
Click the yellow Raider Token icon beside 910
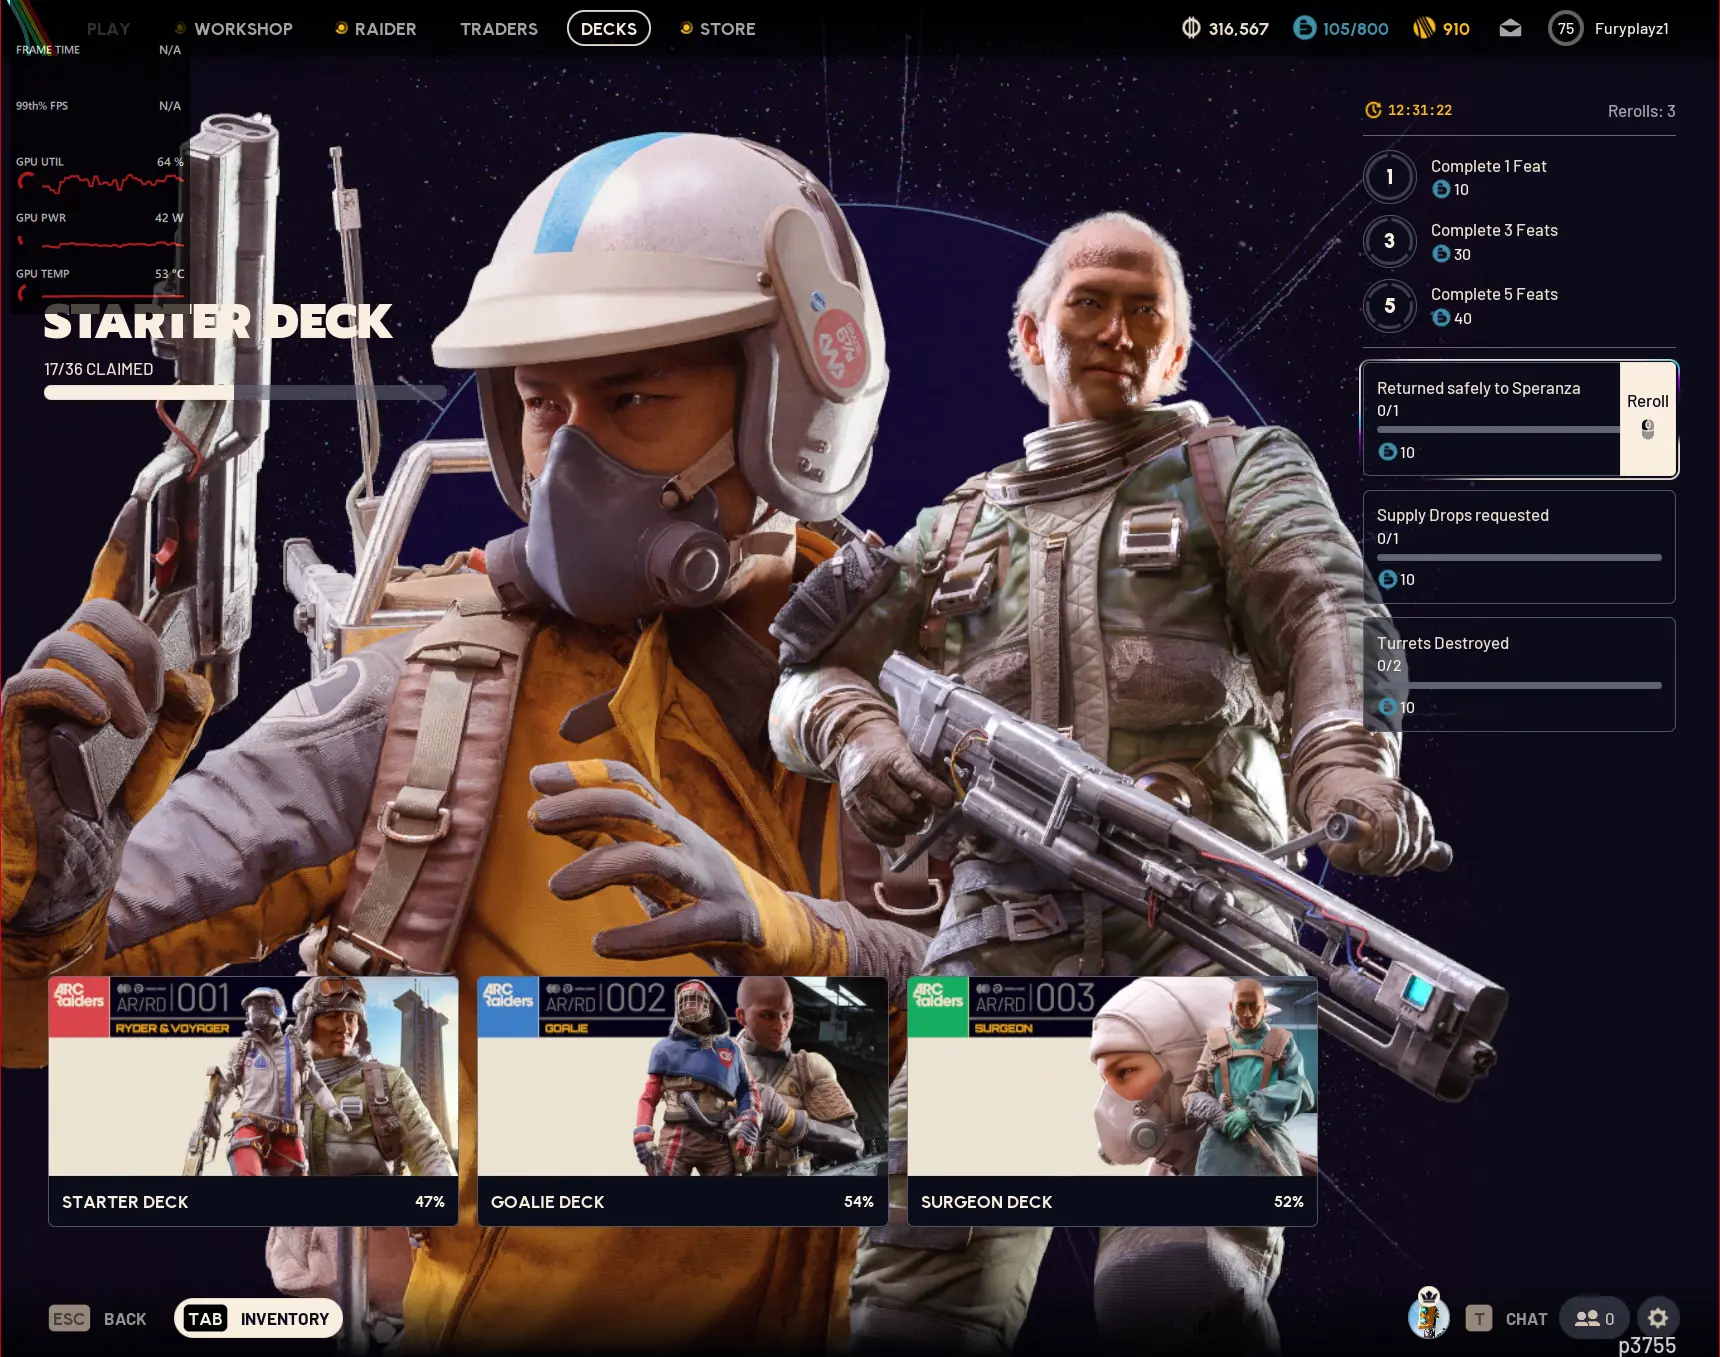(x=1424, y=28)
